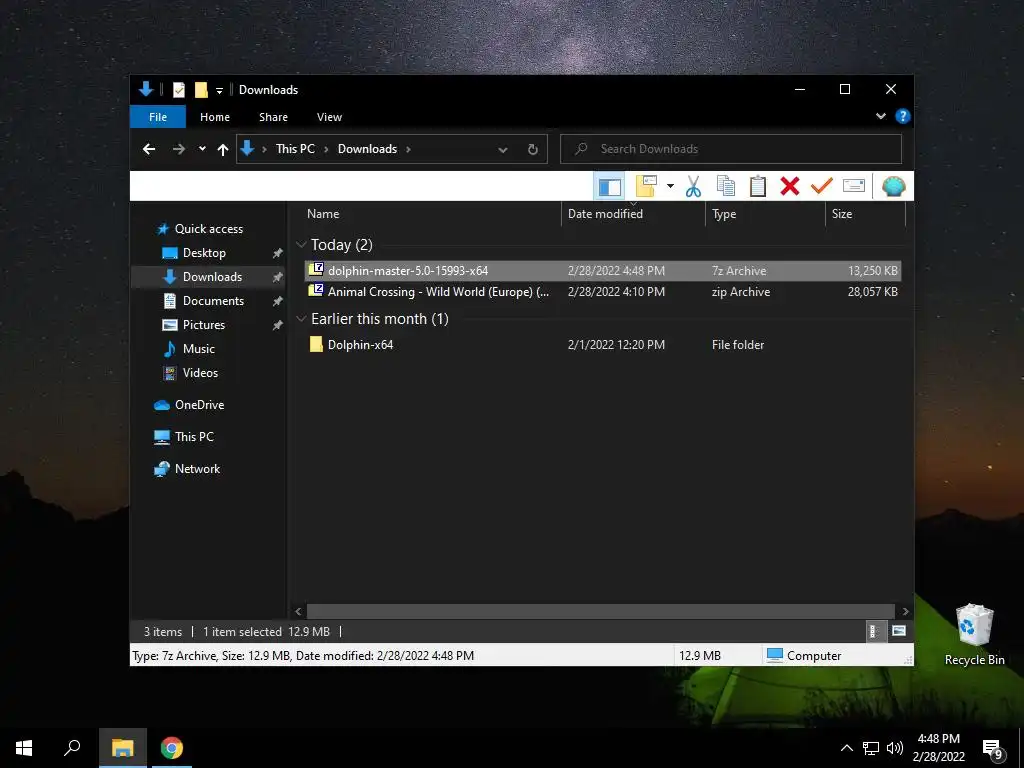Unpin Desktop via its pin icon
Screen dimensions: 1024x768
277,253
